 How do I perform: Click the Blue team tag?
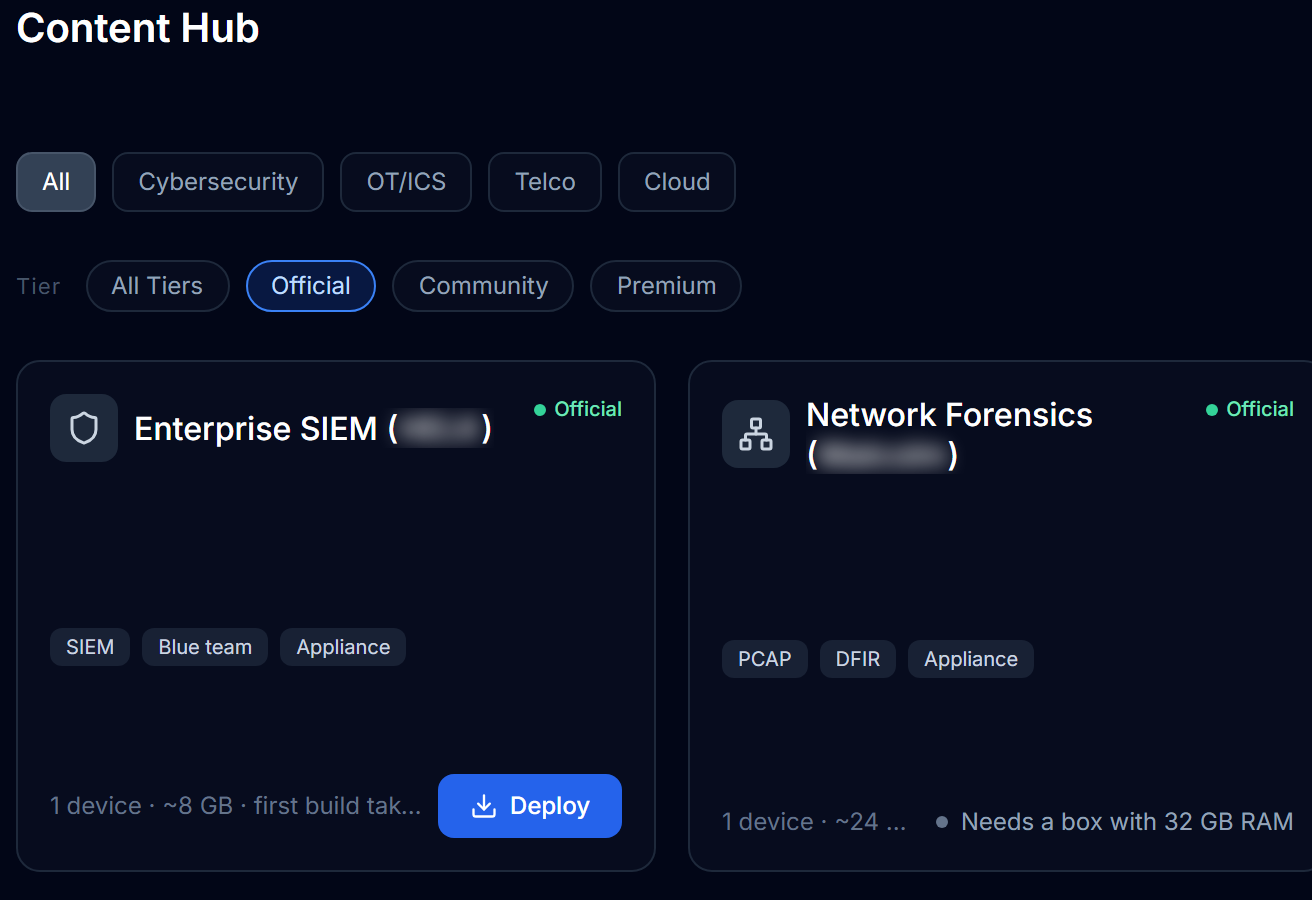click(x=205, y=647)
